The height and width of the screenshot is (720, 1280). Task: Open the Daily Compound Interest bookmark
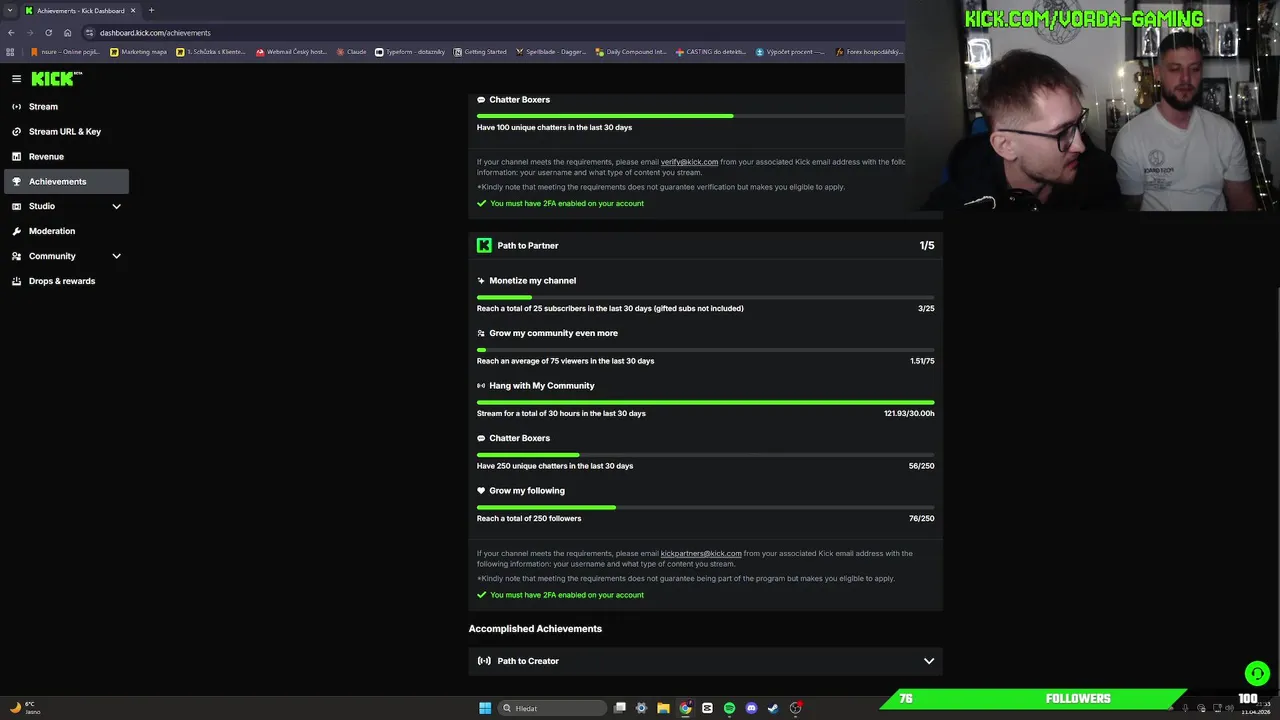pyautogui.click(x=630, y=52)
